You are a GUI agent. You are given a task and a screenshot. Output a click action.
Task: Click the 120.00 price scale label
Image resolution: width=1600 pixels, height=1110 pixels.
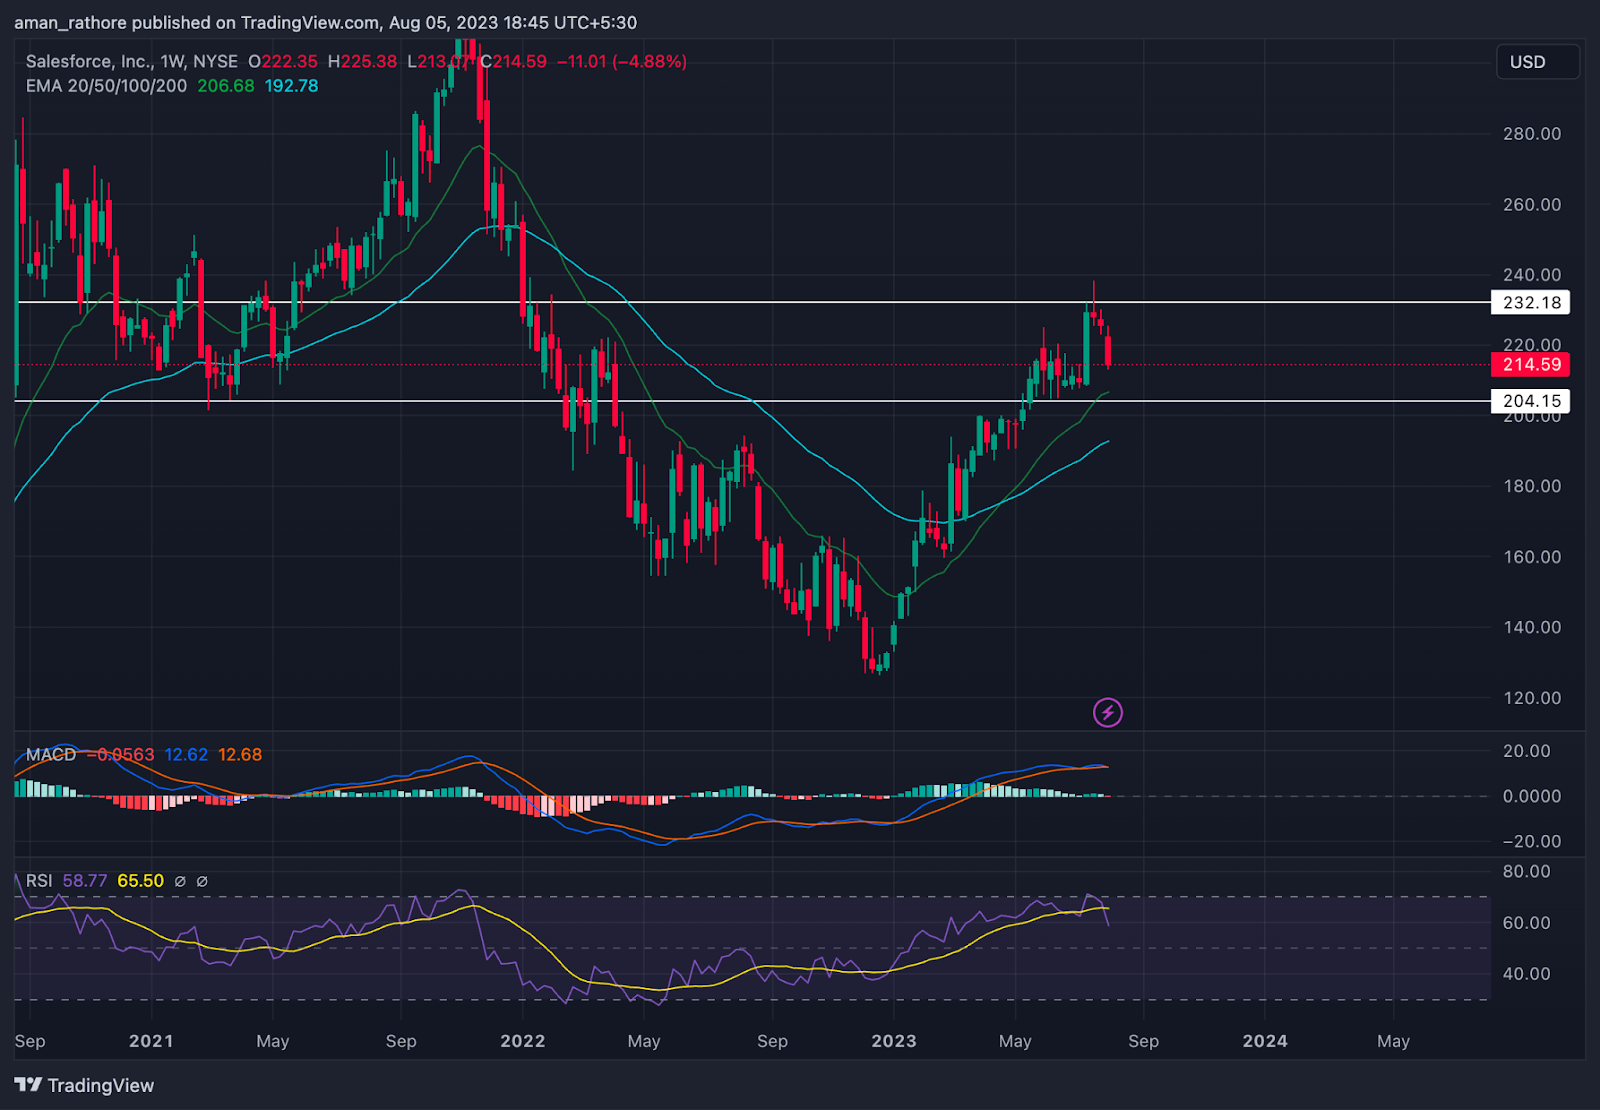[x=1532, y=698]
